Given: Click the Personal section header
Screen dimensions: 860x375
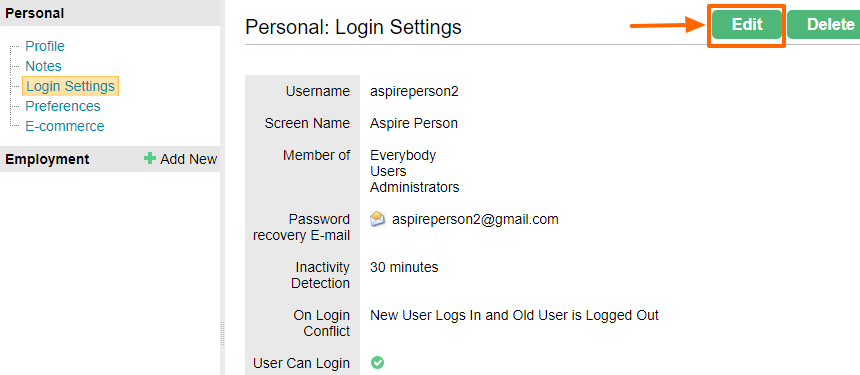Looking at the screenshot, I should pyautogui.click(x=35, y=13).
